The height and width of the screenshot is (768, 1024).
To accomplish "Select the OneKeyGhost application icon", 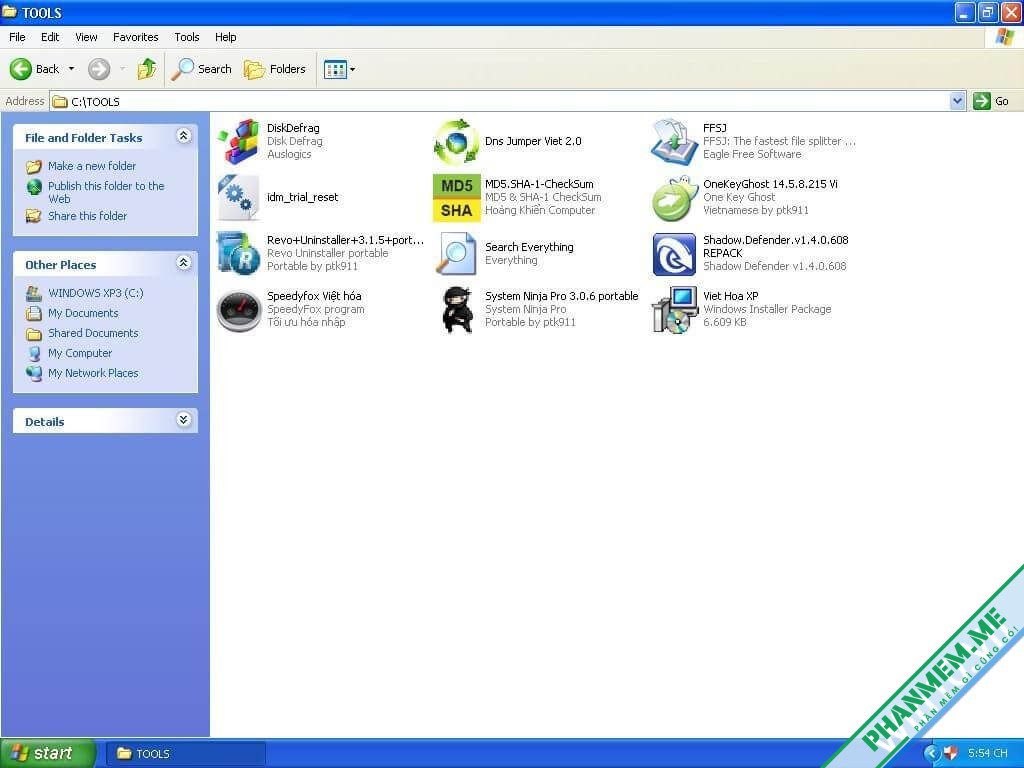I will [674, 197].
